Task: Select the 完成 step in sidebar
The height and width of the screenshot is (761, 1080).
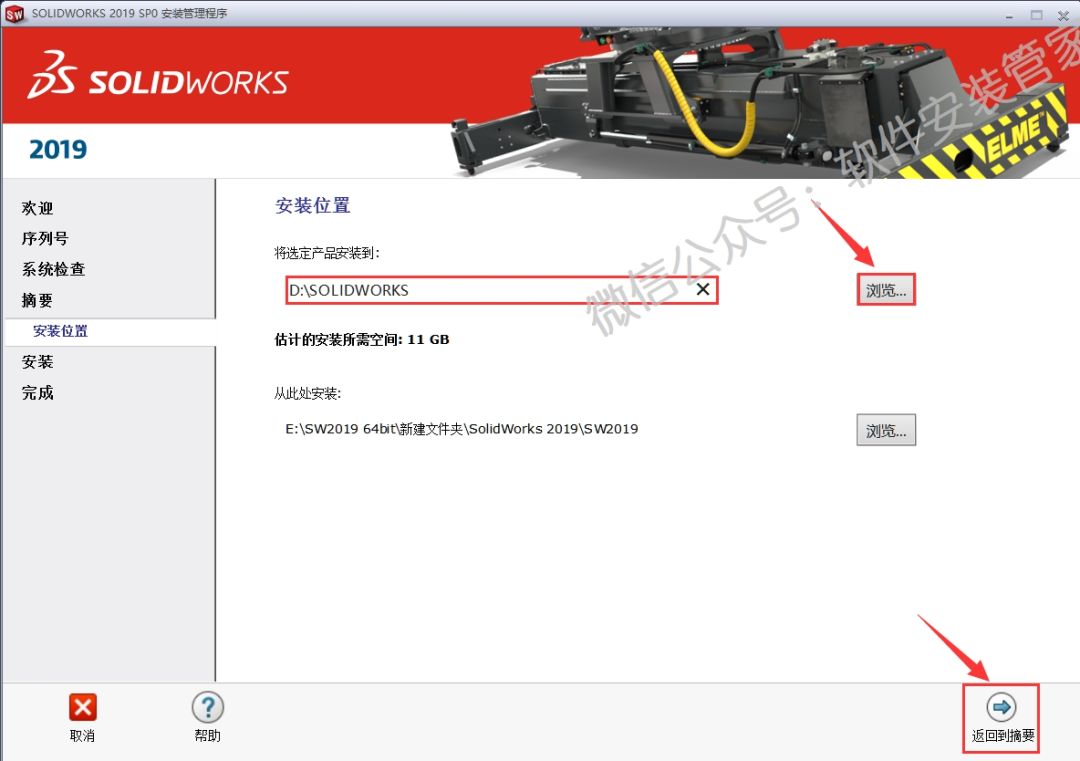Action: 38,393
